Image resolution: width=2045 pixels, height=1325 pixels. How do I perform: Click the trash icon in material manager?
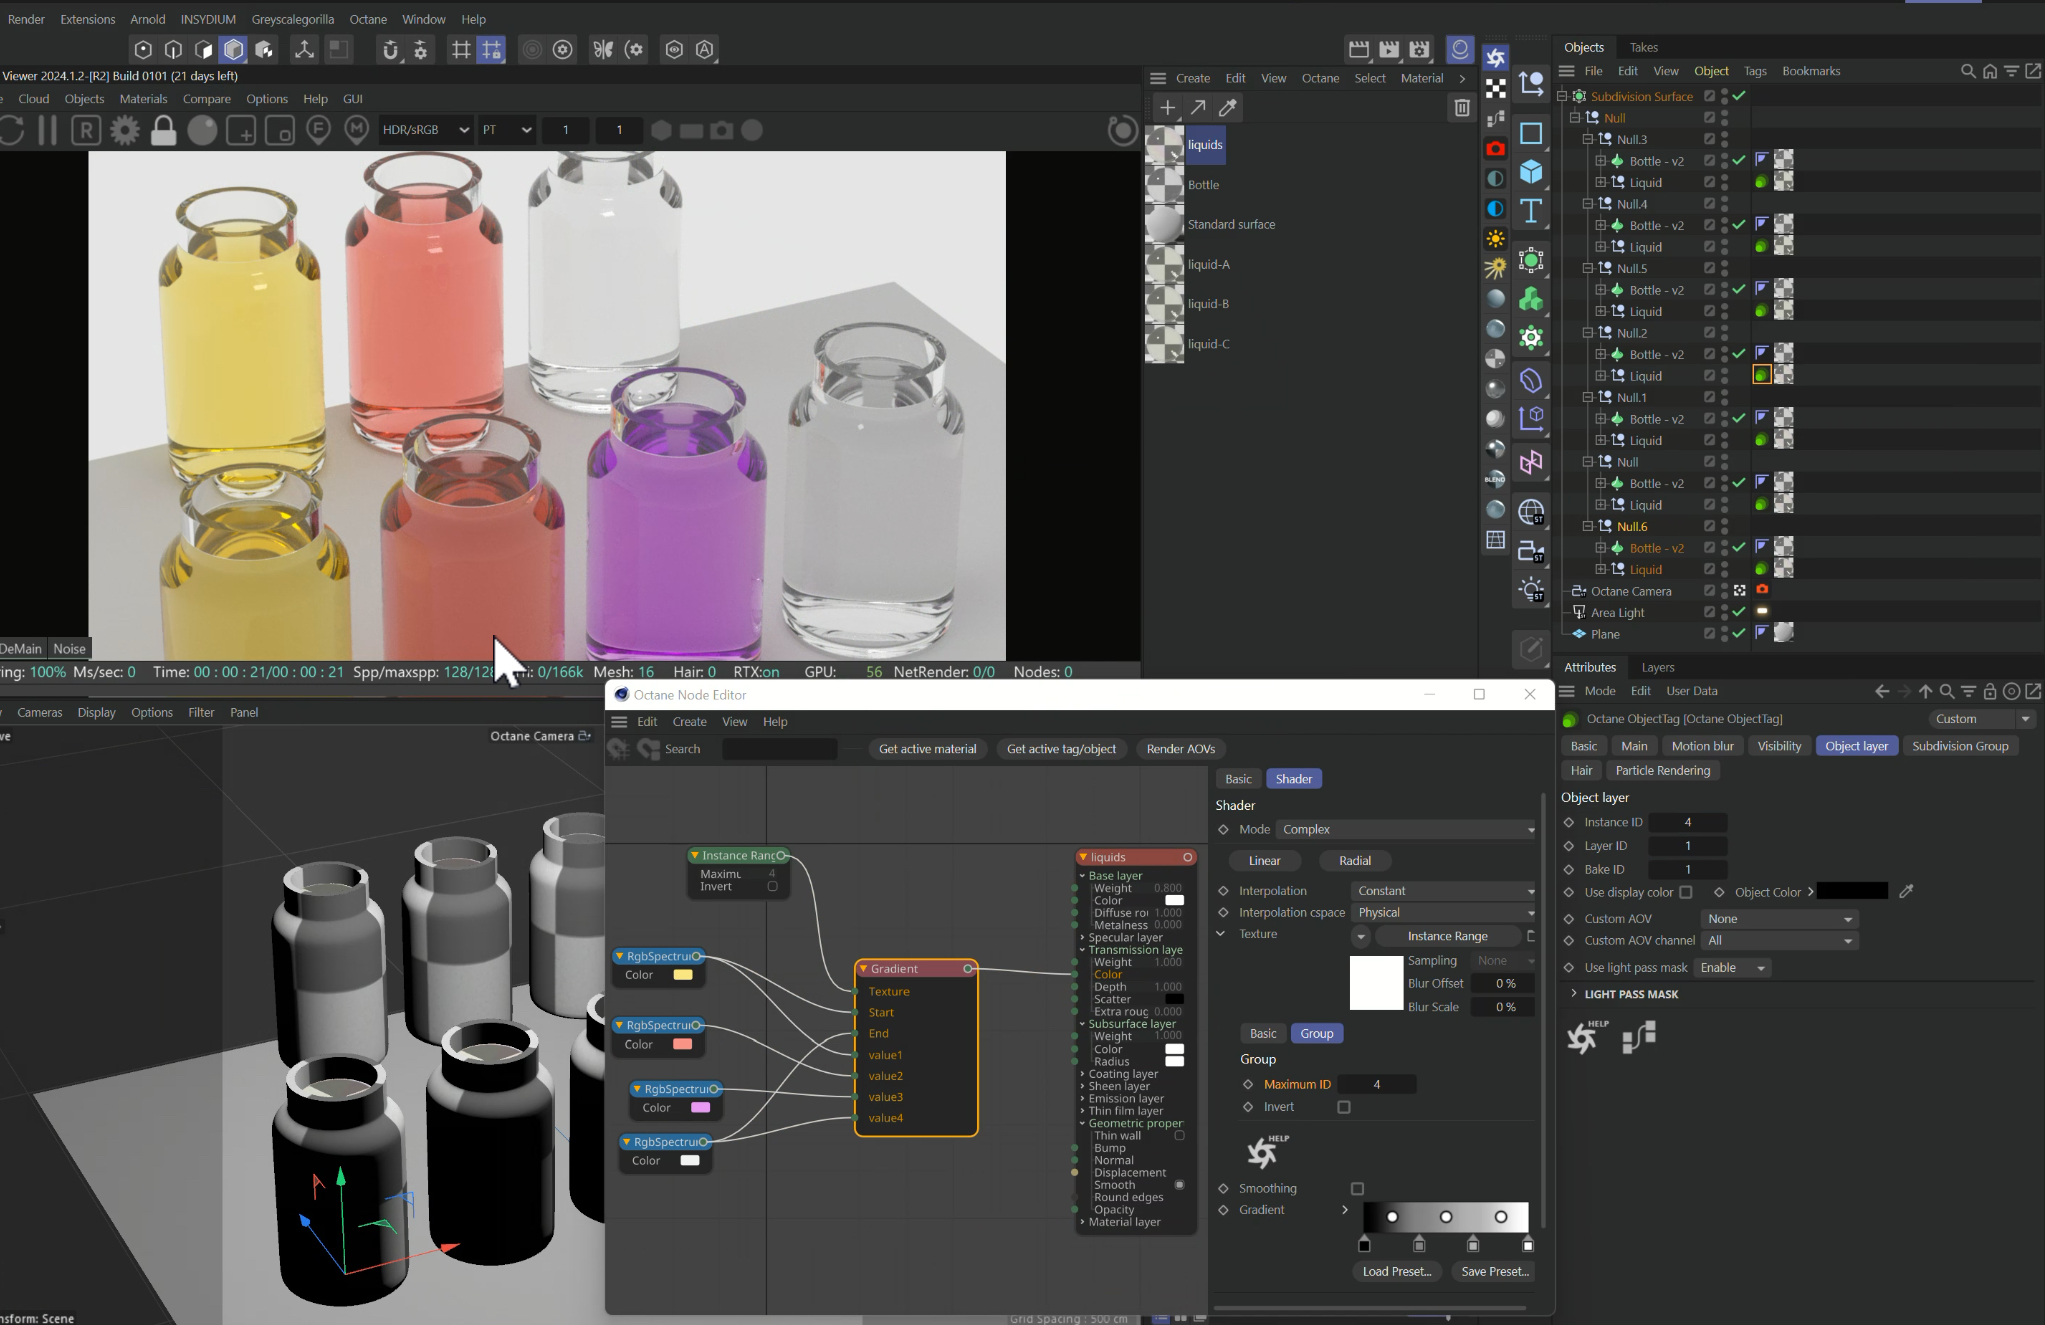[x=1461, y=108]
